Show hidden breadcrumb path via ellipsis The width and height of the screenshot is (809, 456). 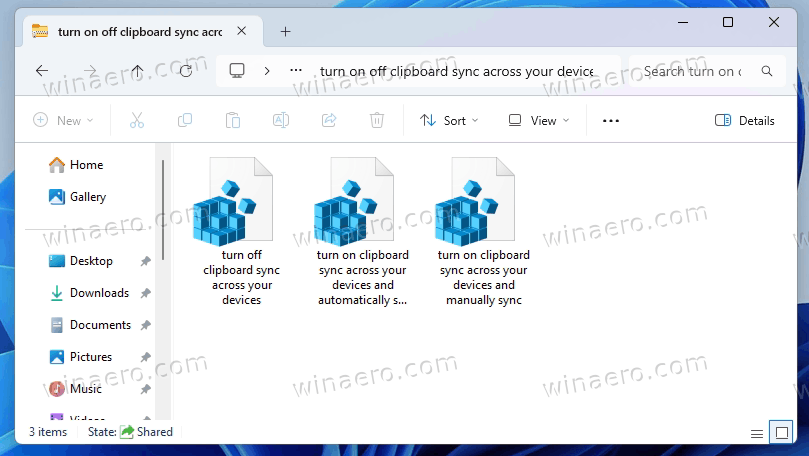point(296,70)
